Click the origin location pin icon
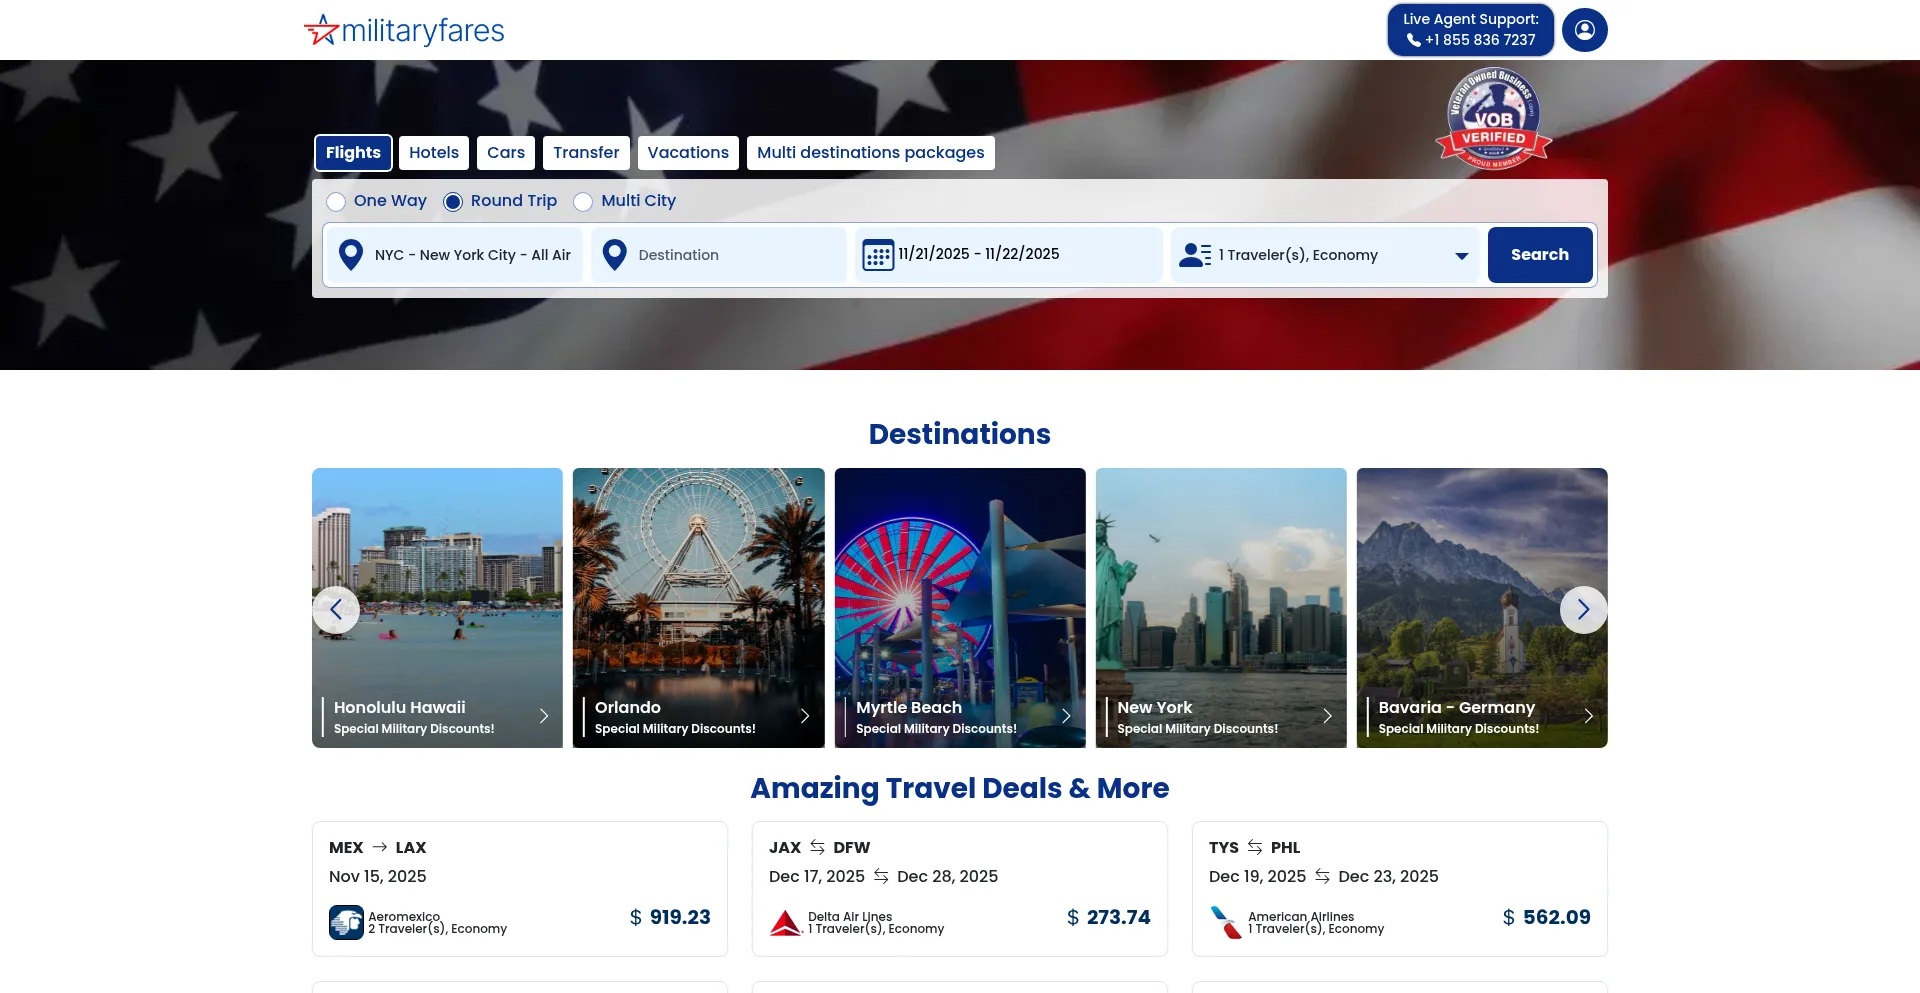 click(351, 255)
